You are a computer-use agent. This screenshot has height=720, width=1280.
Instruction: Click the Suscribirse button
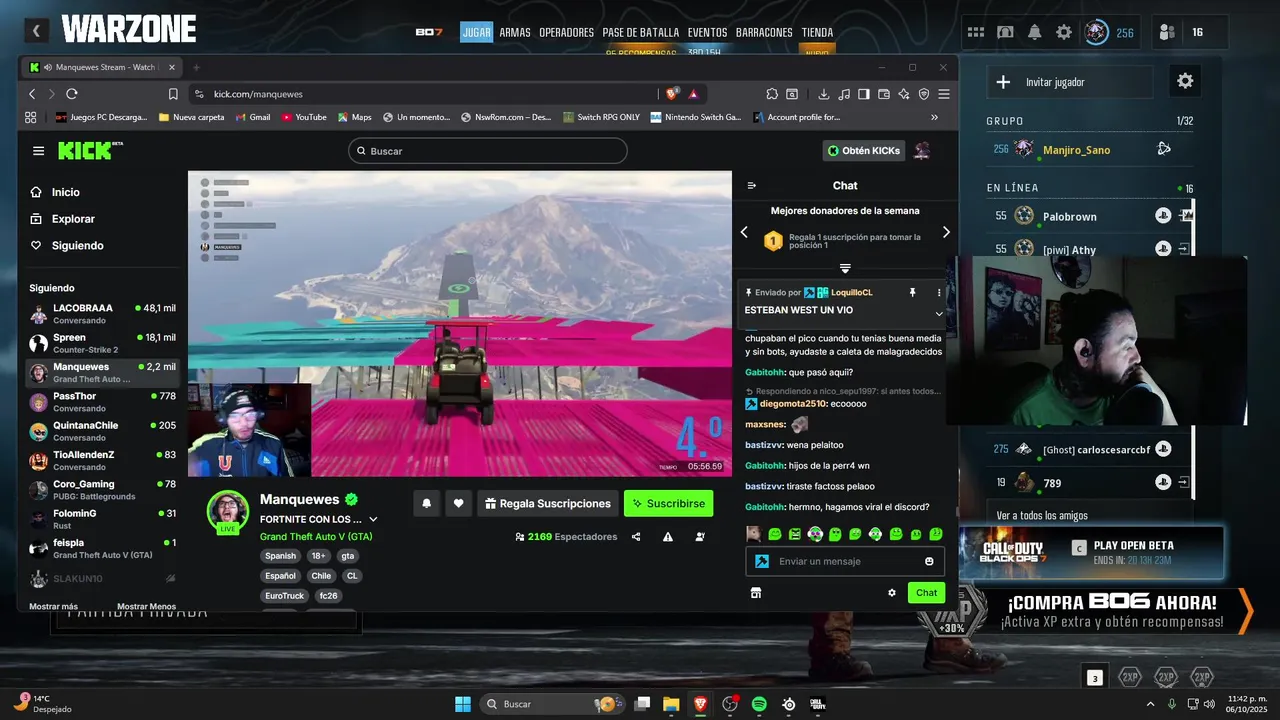click(x=668, y=504)
